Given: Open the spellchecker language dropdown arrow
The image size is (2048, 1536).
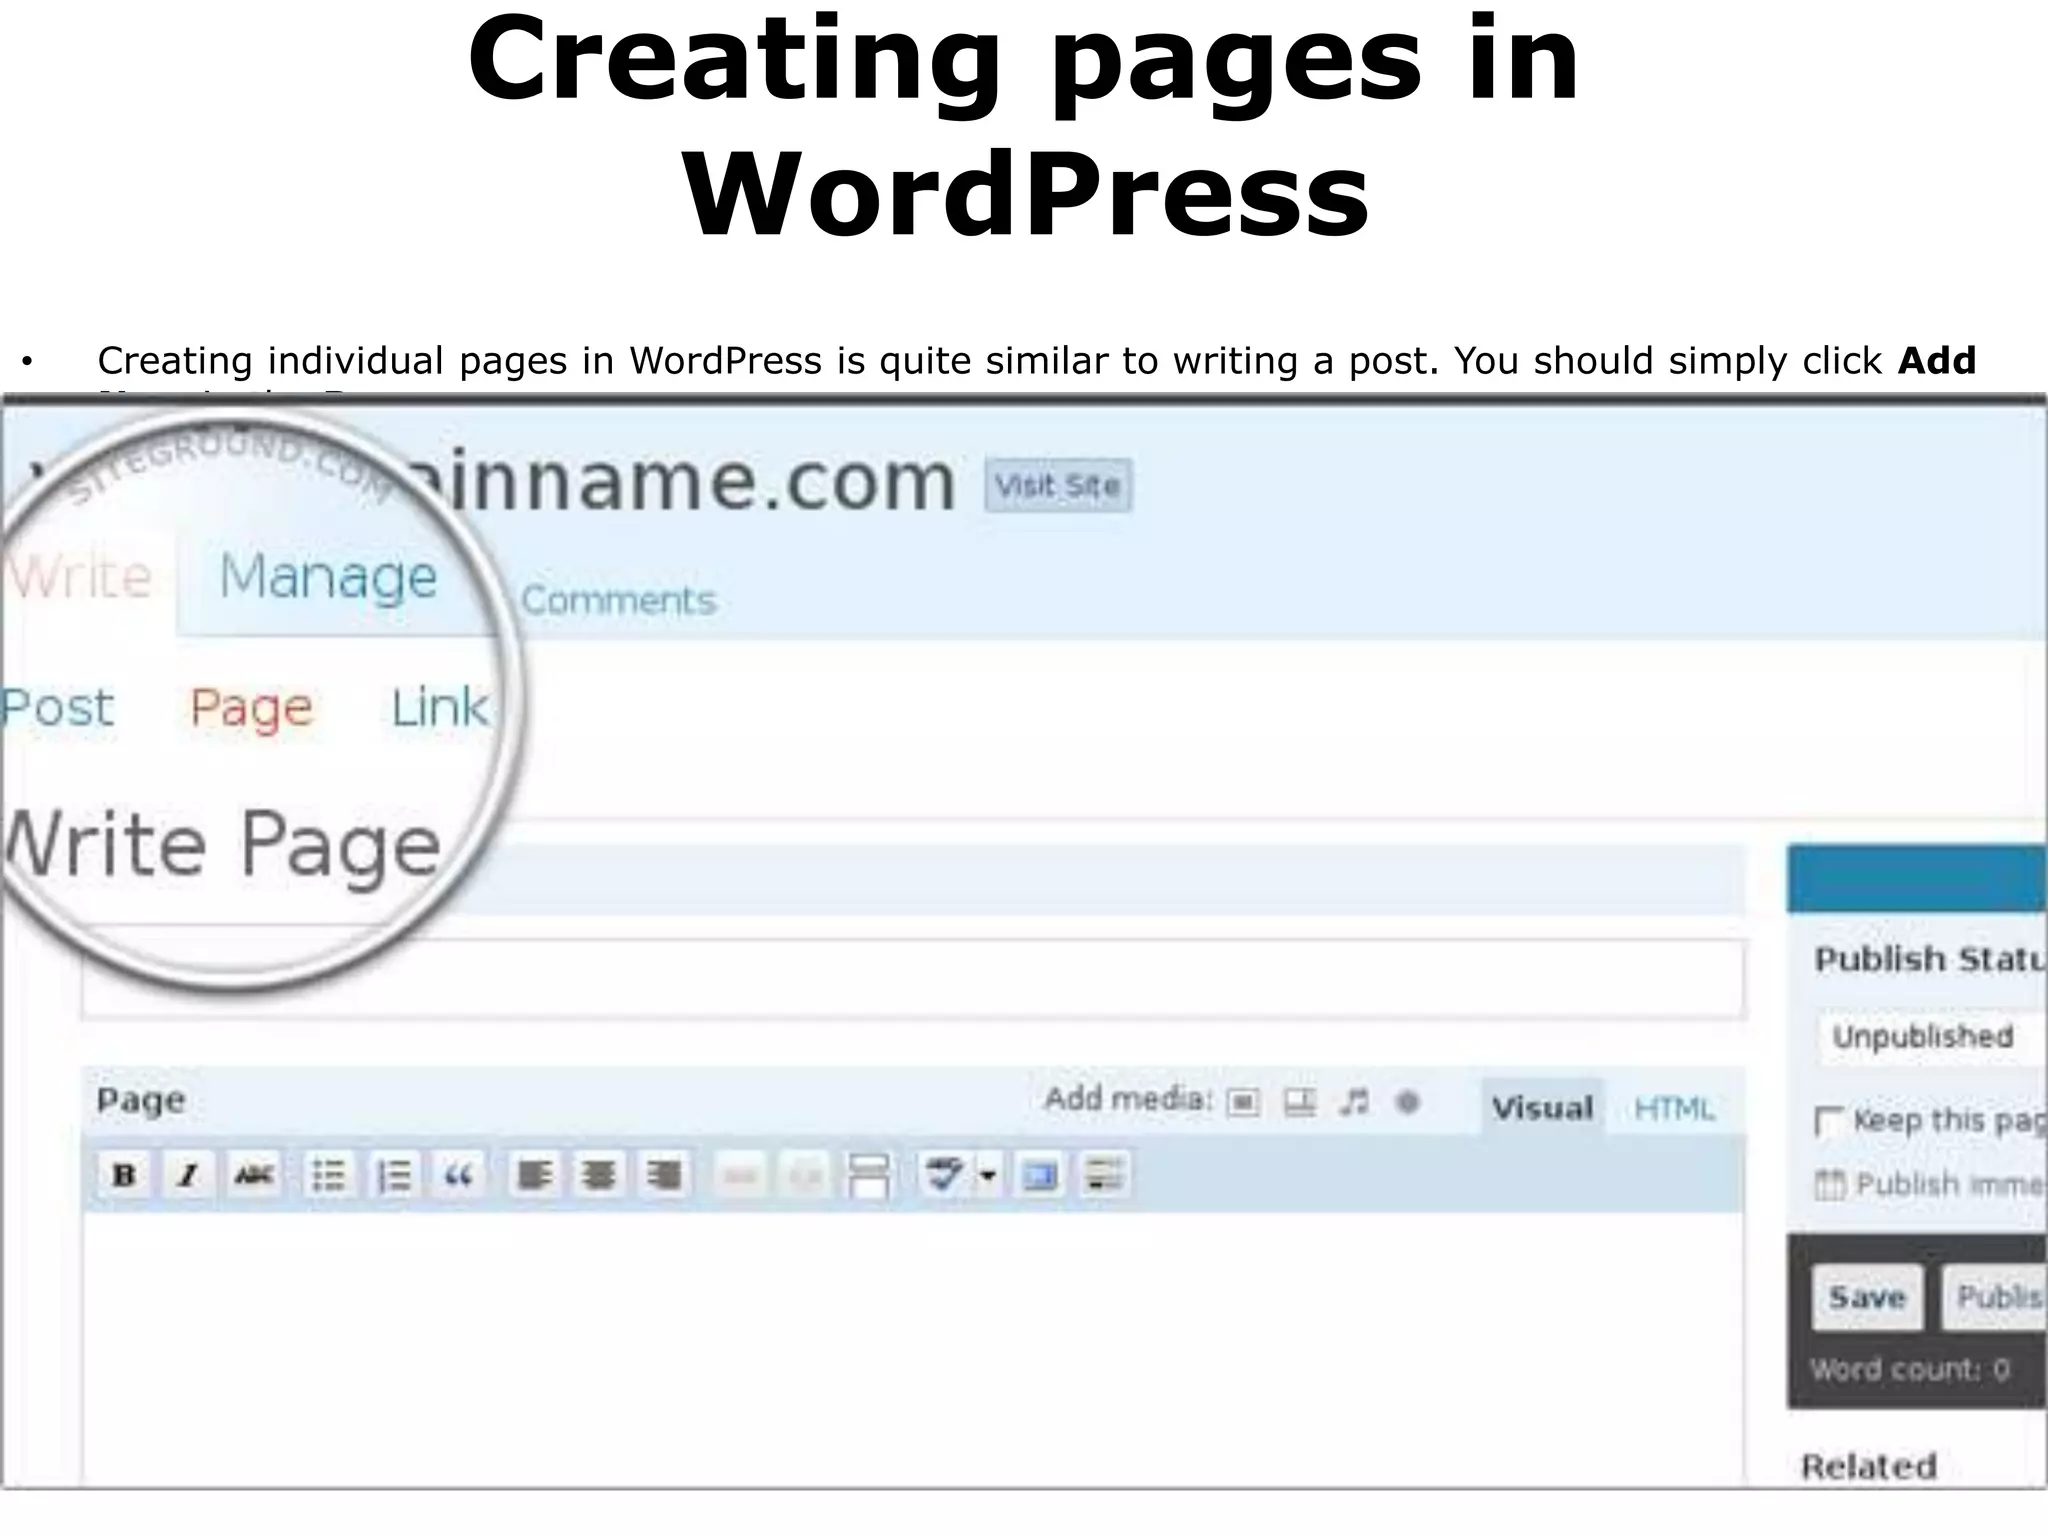Looking at the screenshot, I should coord(987,1175).
